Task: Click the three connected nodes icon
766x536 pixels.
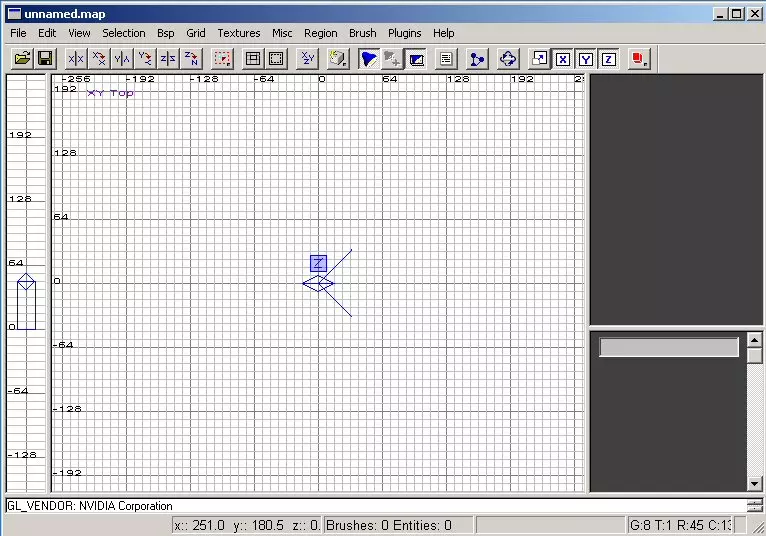Action: tap(477, 59)
